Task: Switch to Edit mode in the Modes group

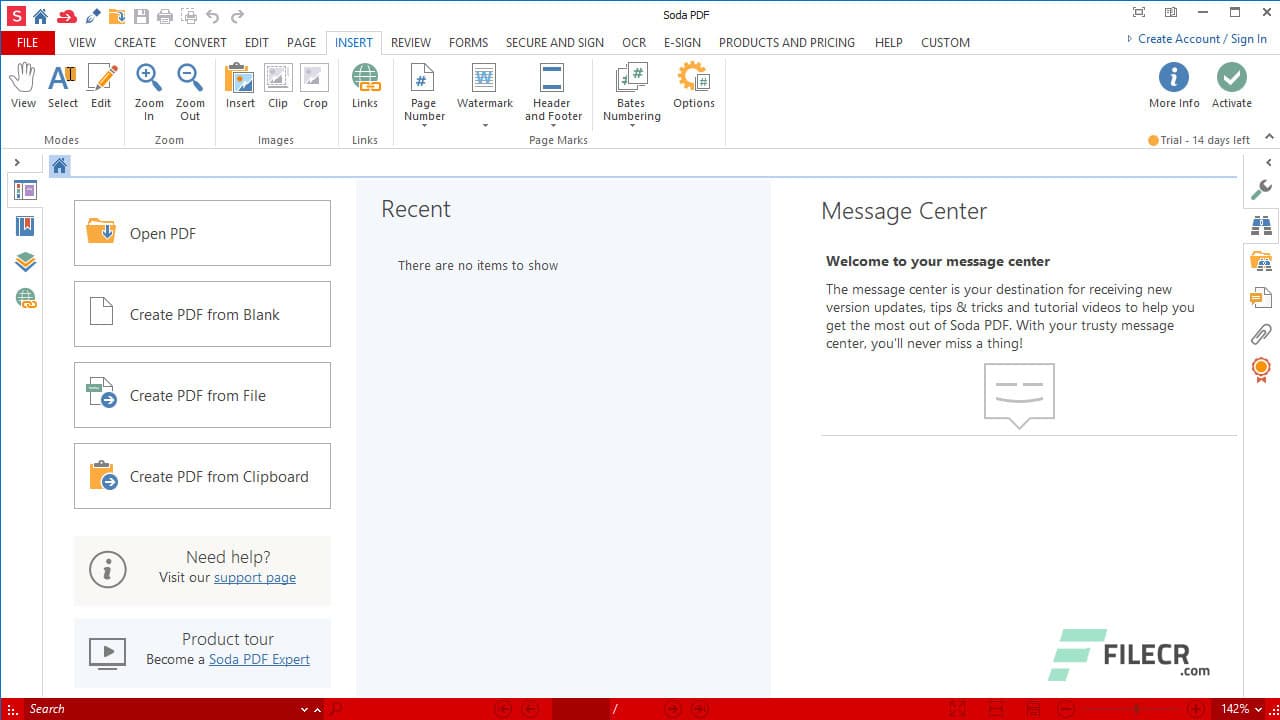Action: (x=101, y=85)
